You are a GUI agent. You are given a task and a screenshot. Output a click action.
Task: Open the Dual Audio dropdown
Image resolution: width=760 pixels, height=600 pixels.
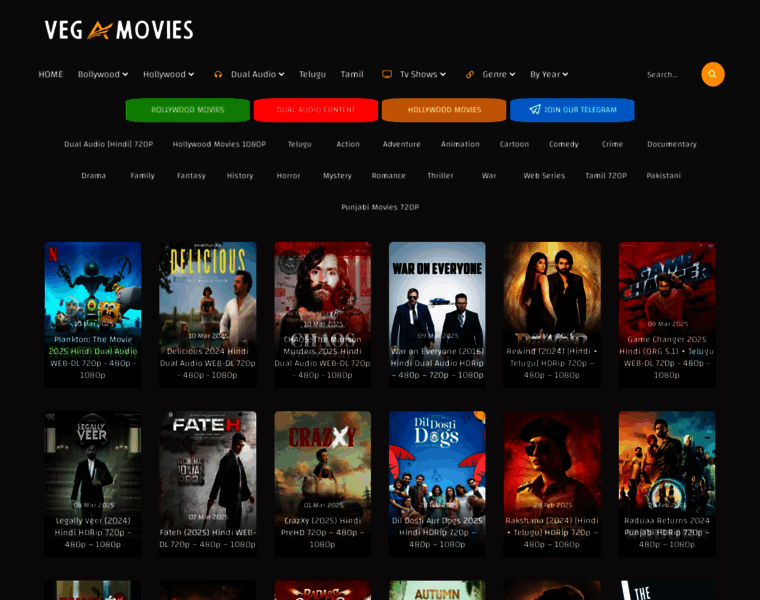257,74
